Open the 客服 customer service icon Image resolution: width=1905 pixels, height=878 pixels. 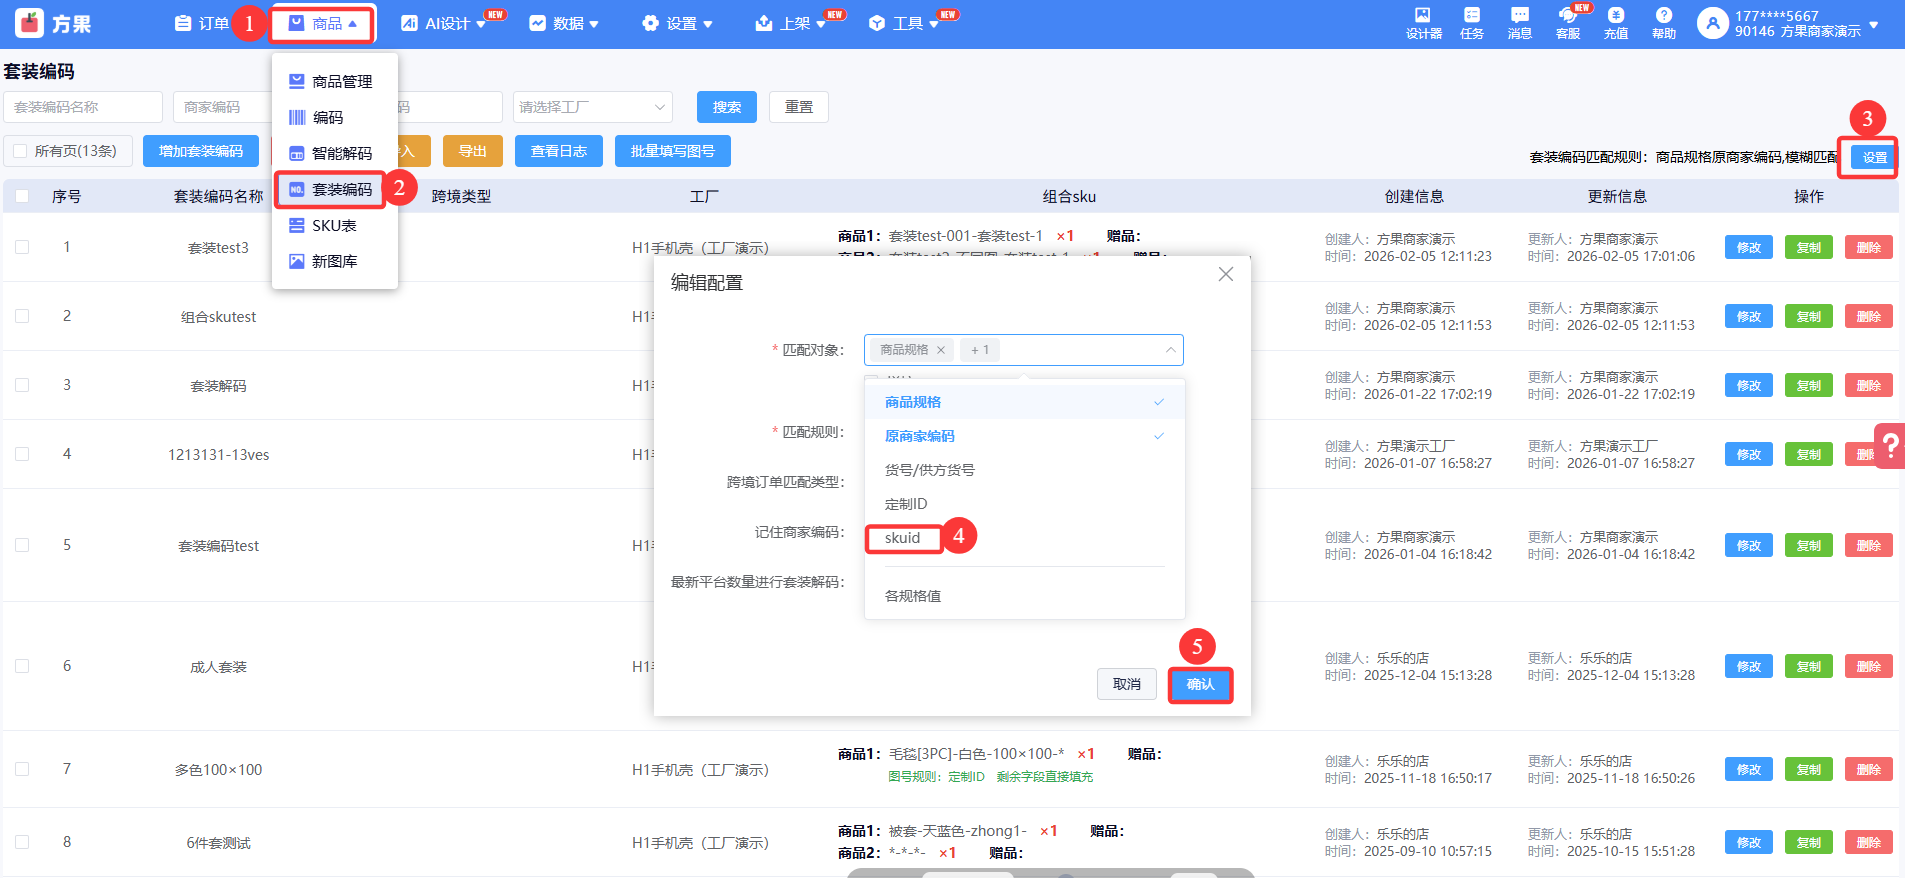coord(1567,22)
